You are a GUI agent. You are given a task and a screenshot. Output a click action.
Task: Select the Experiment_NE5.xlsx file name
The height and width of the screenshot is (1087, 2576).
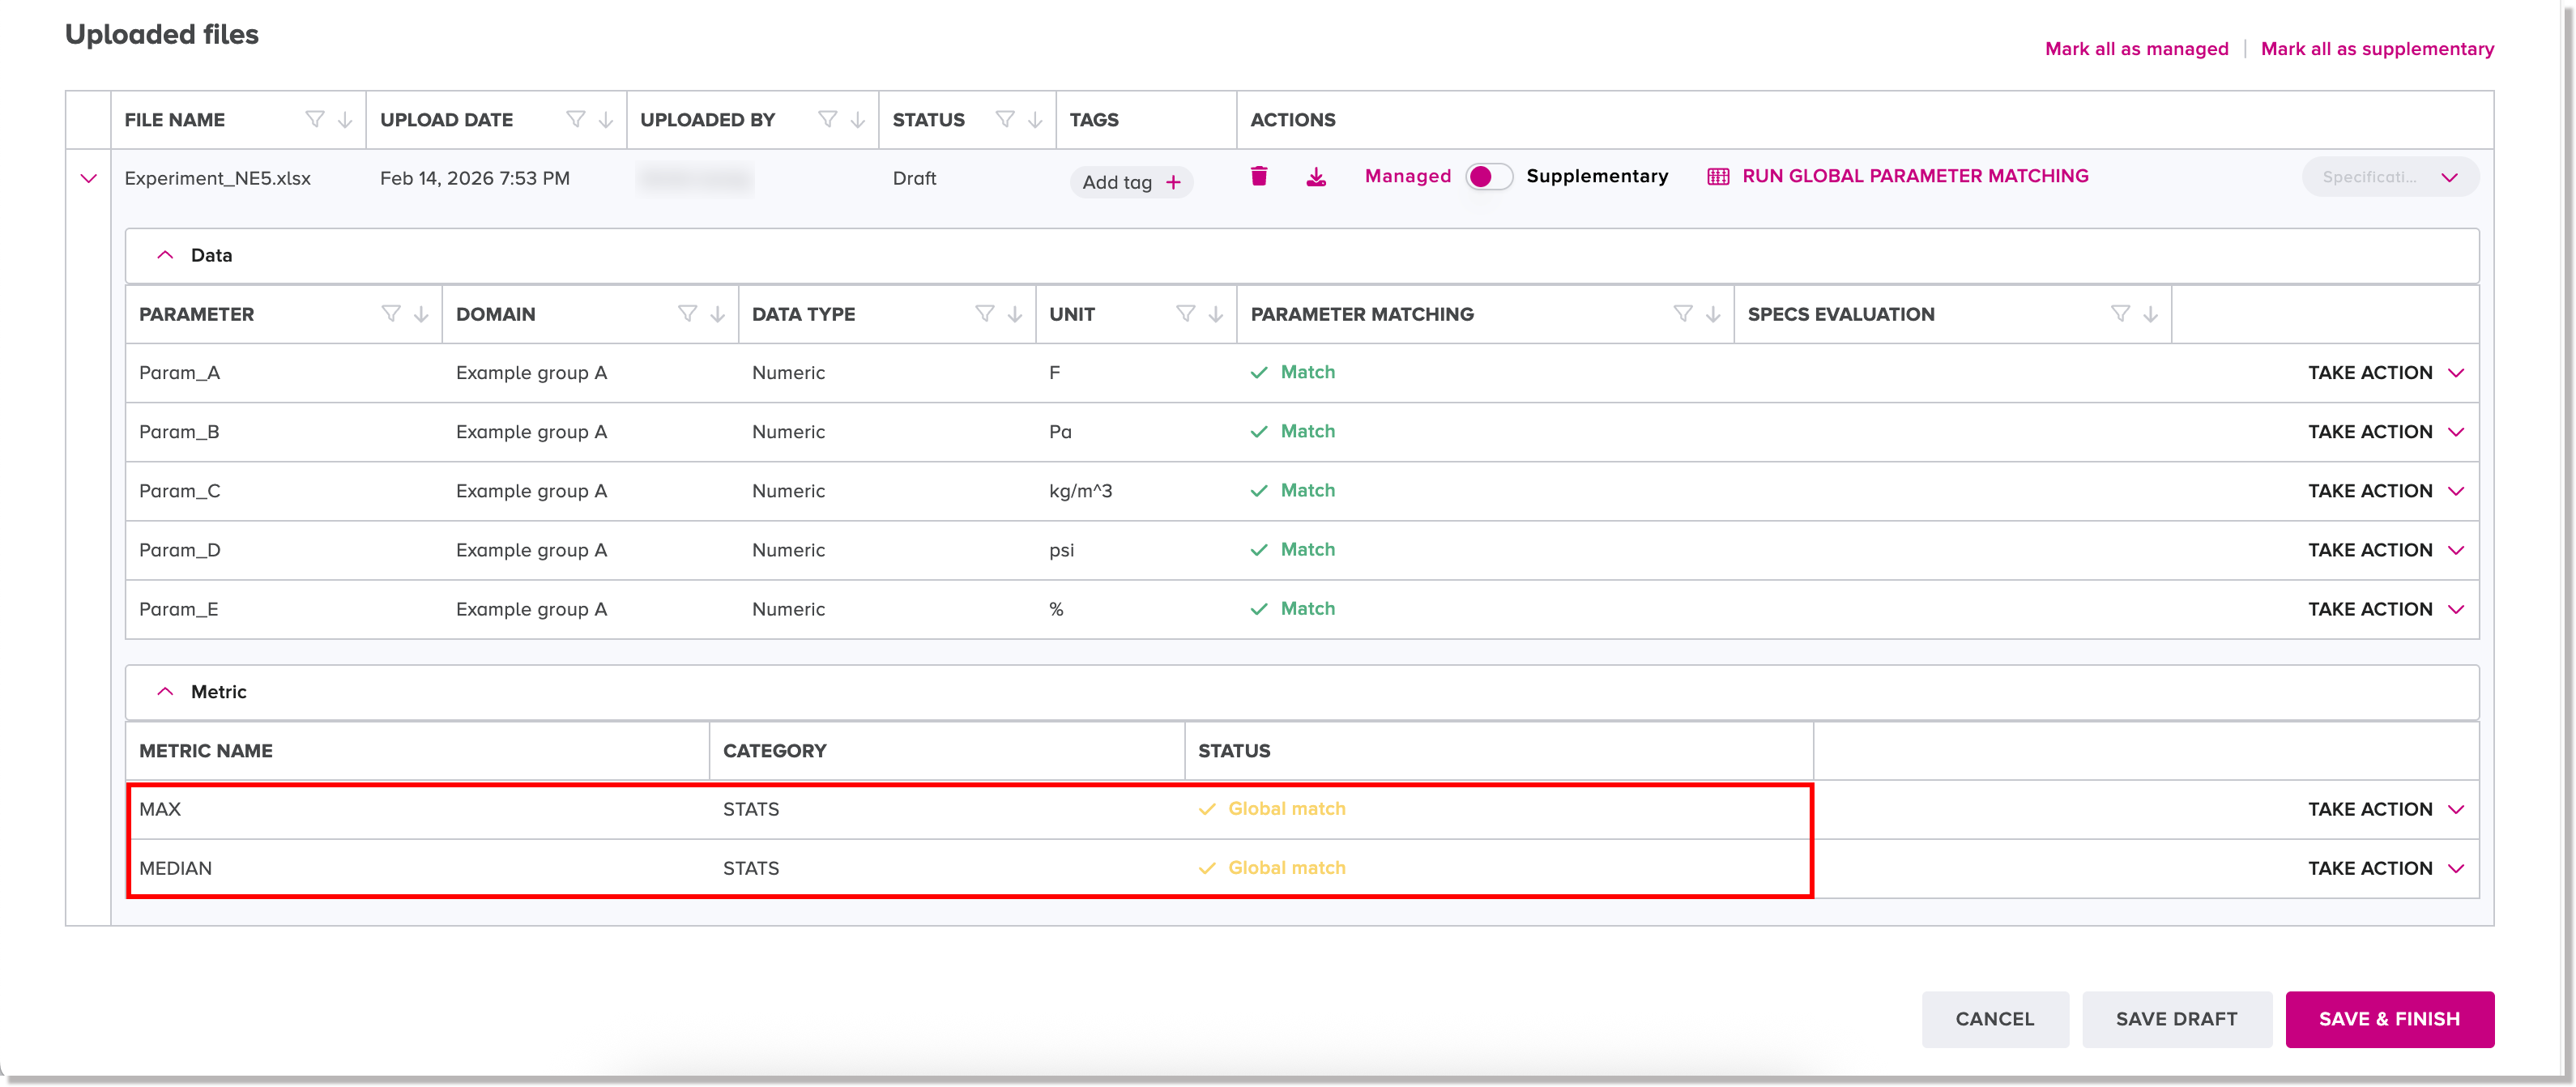218,178
